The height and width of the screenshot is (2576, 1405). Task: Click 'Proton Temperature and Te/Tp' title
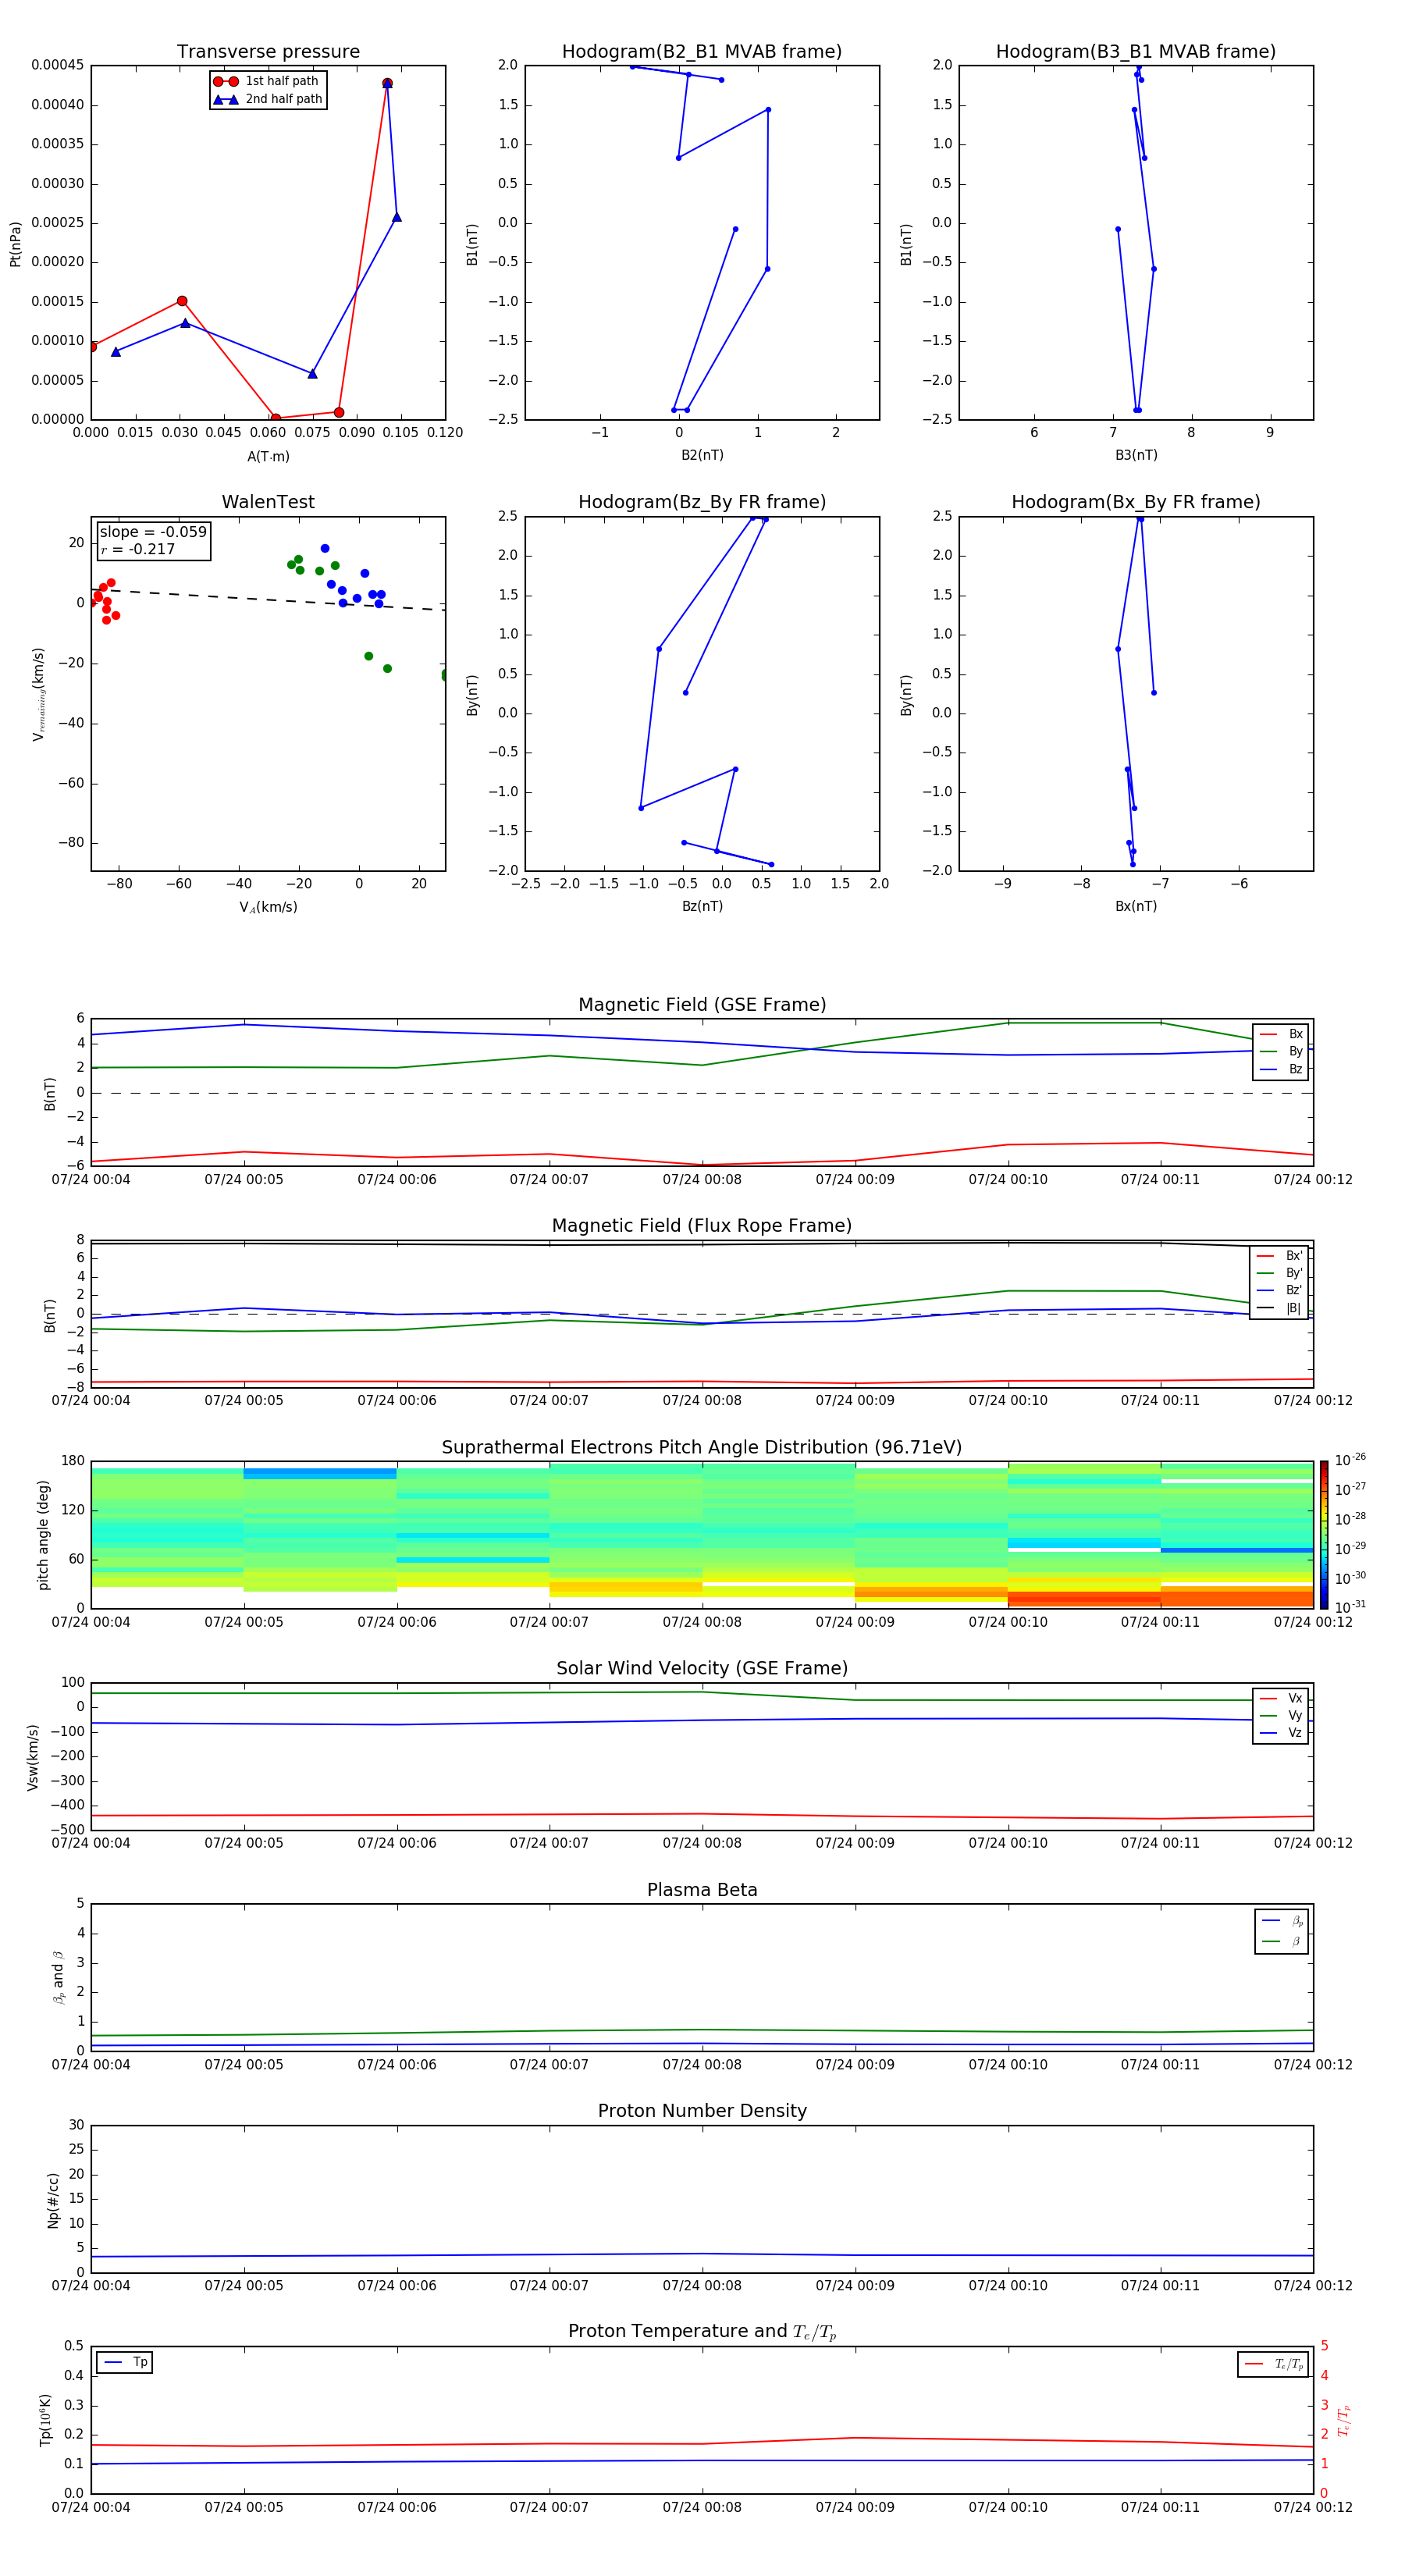tap(702, 2332)
